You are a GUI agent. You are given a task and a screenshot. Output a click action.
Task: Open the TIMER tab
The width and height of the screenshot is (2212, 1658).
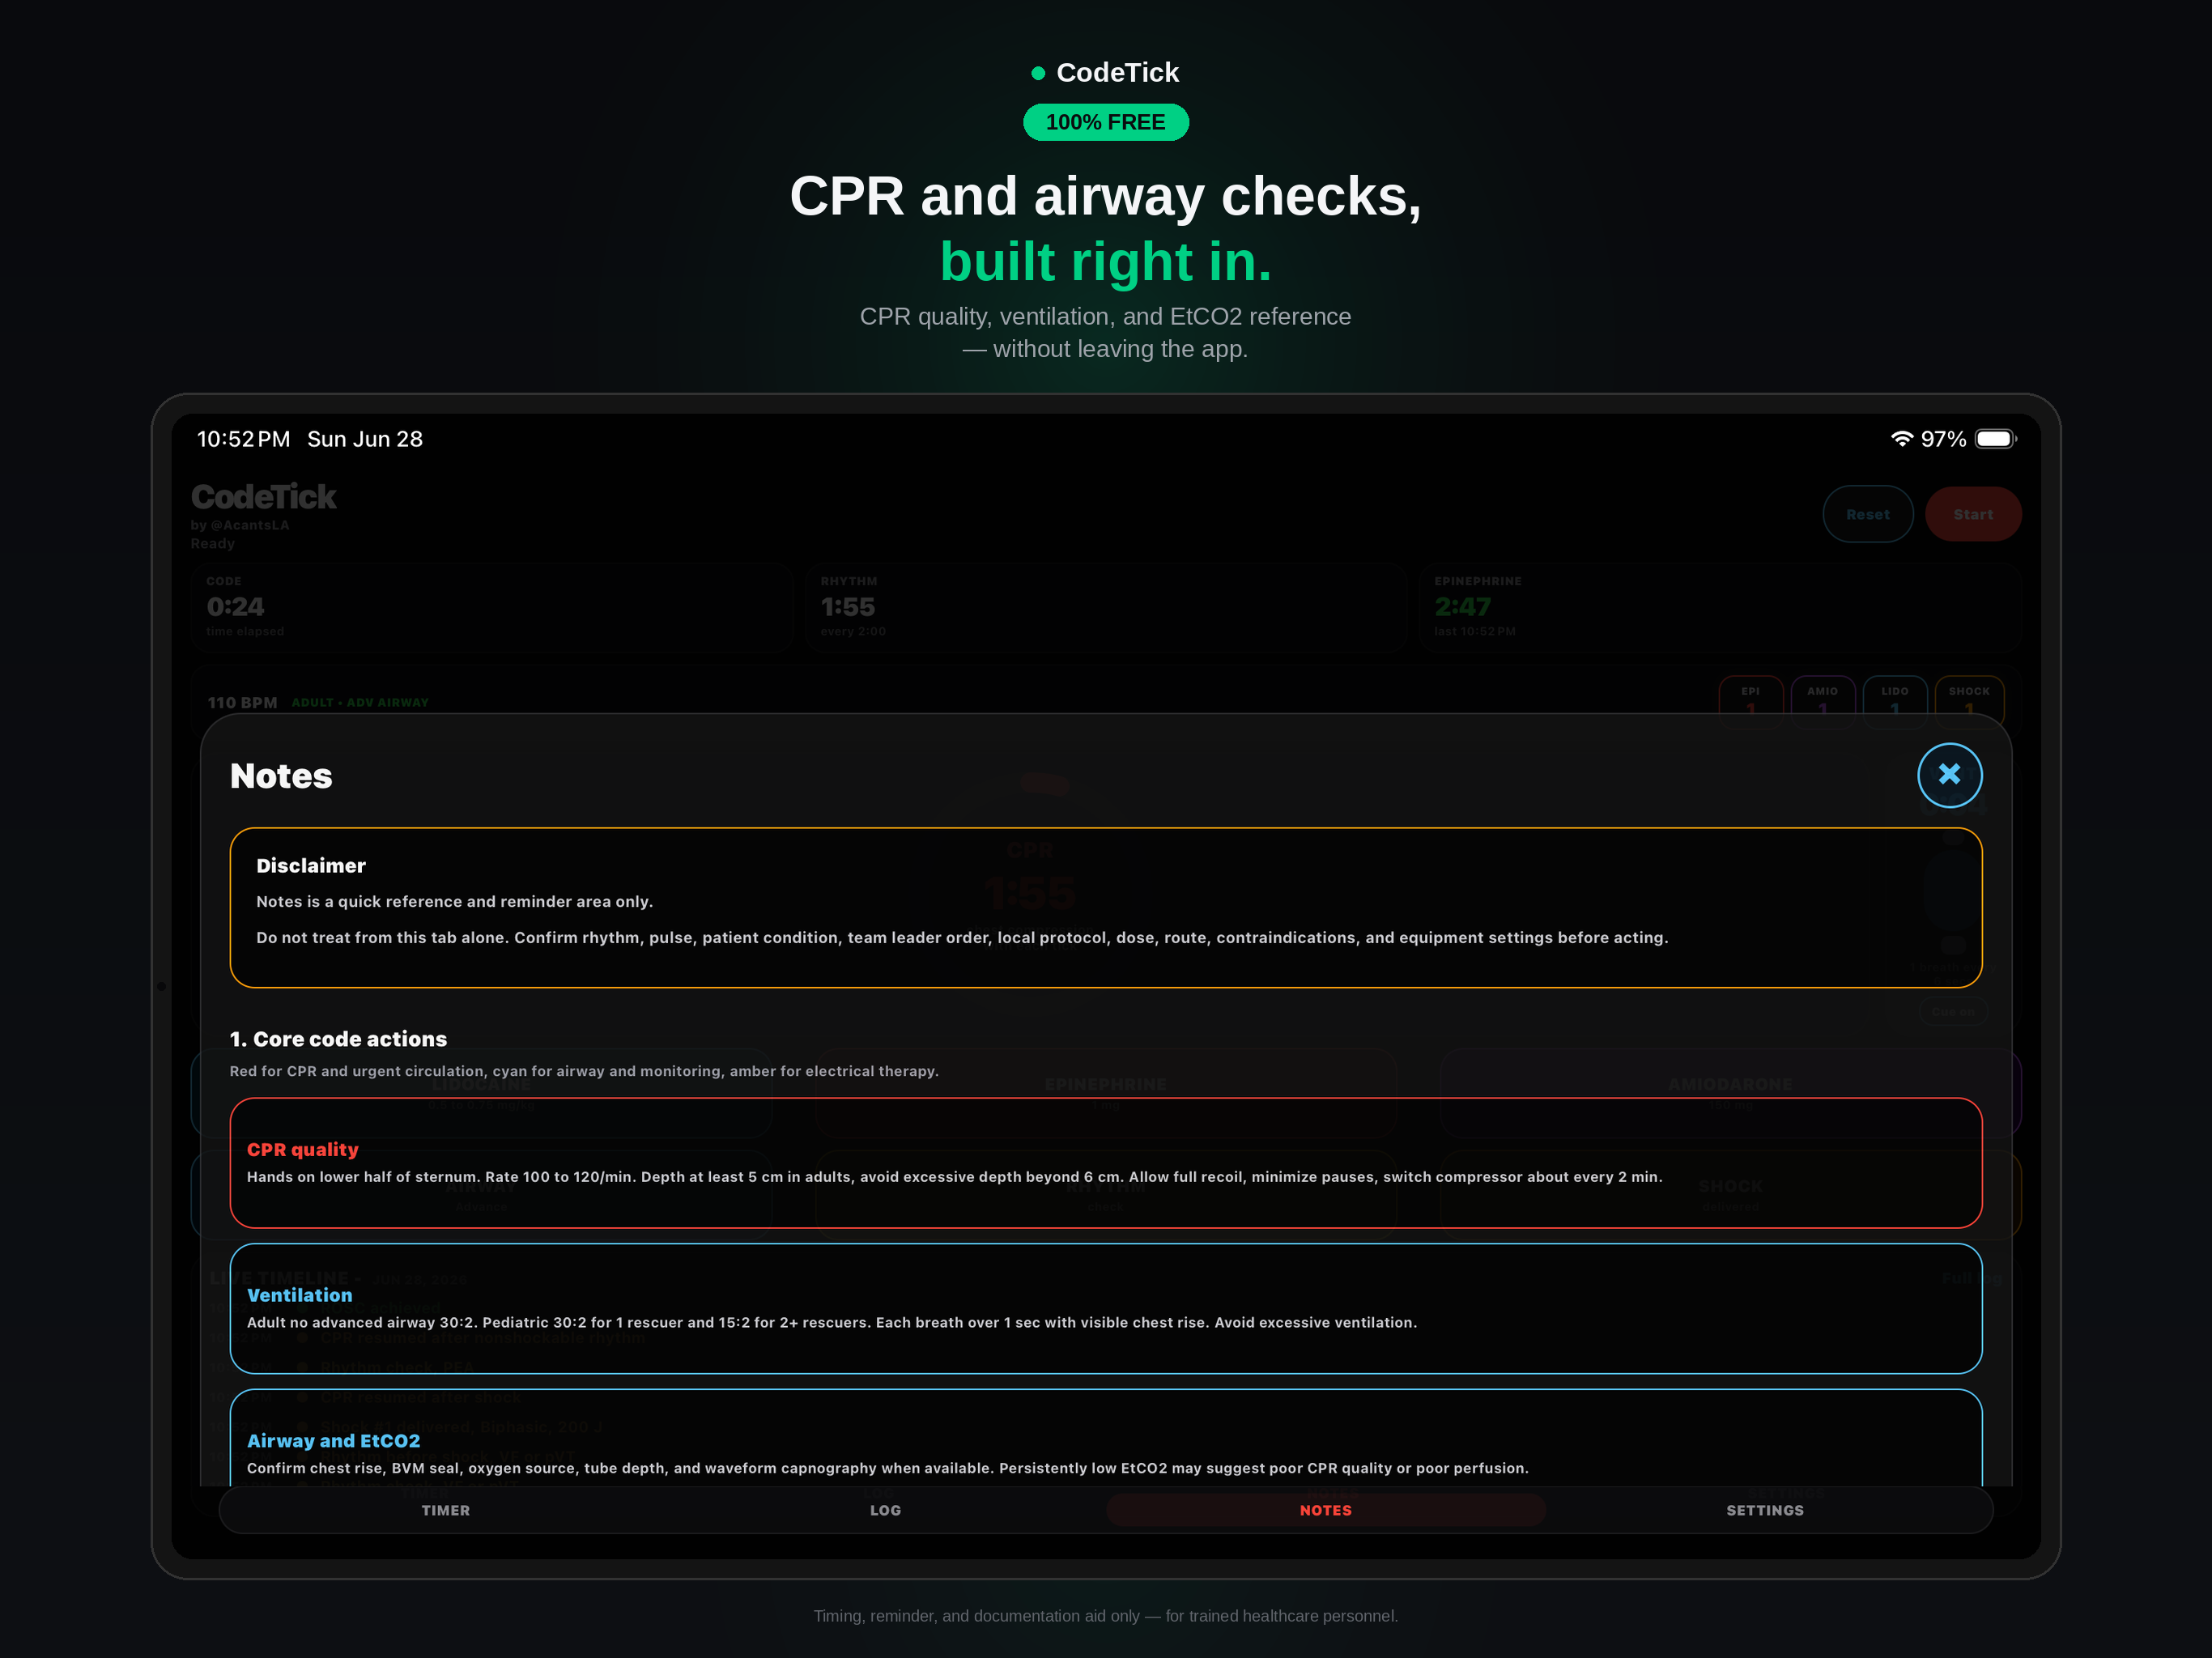pyautogui.click(x=445, y=1510)
